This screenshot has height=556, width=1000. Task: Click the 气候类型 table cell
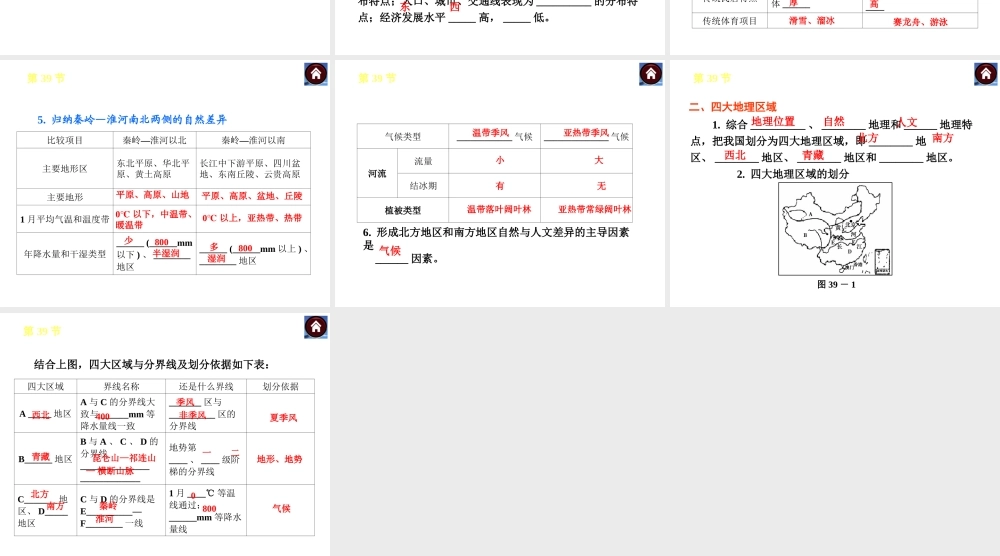403,136
